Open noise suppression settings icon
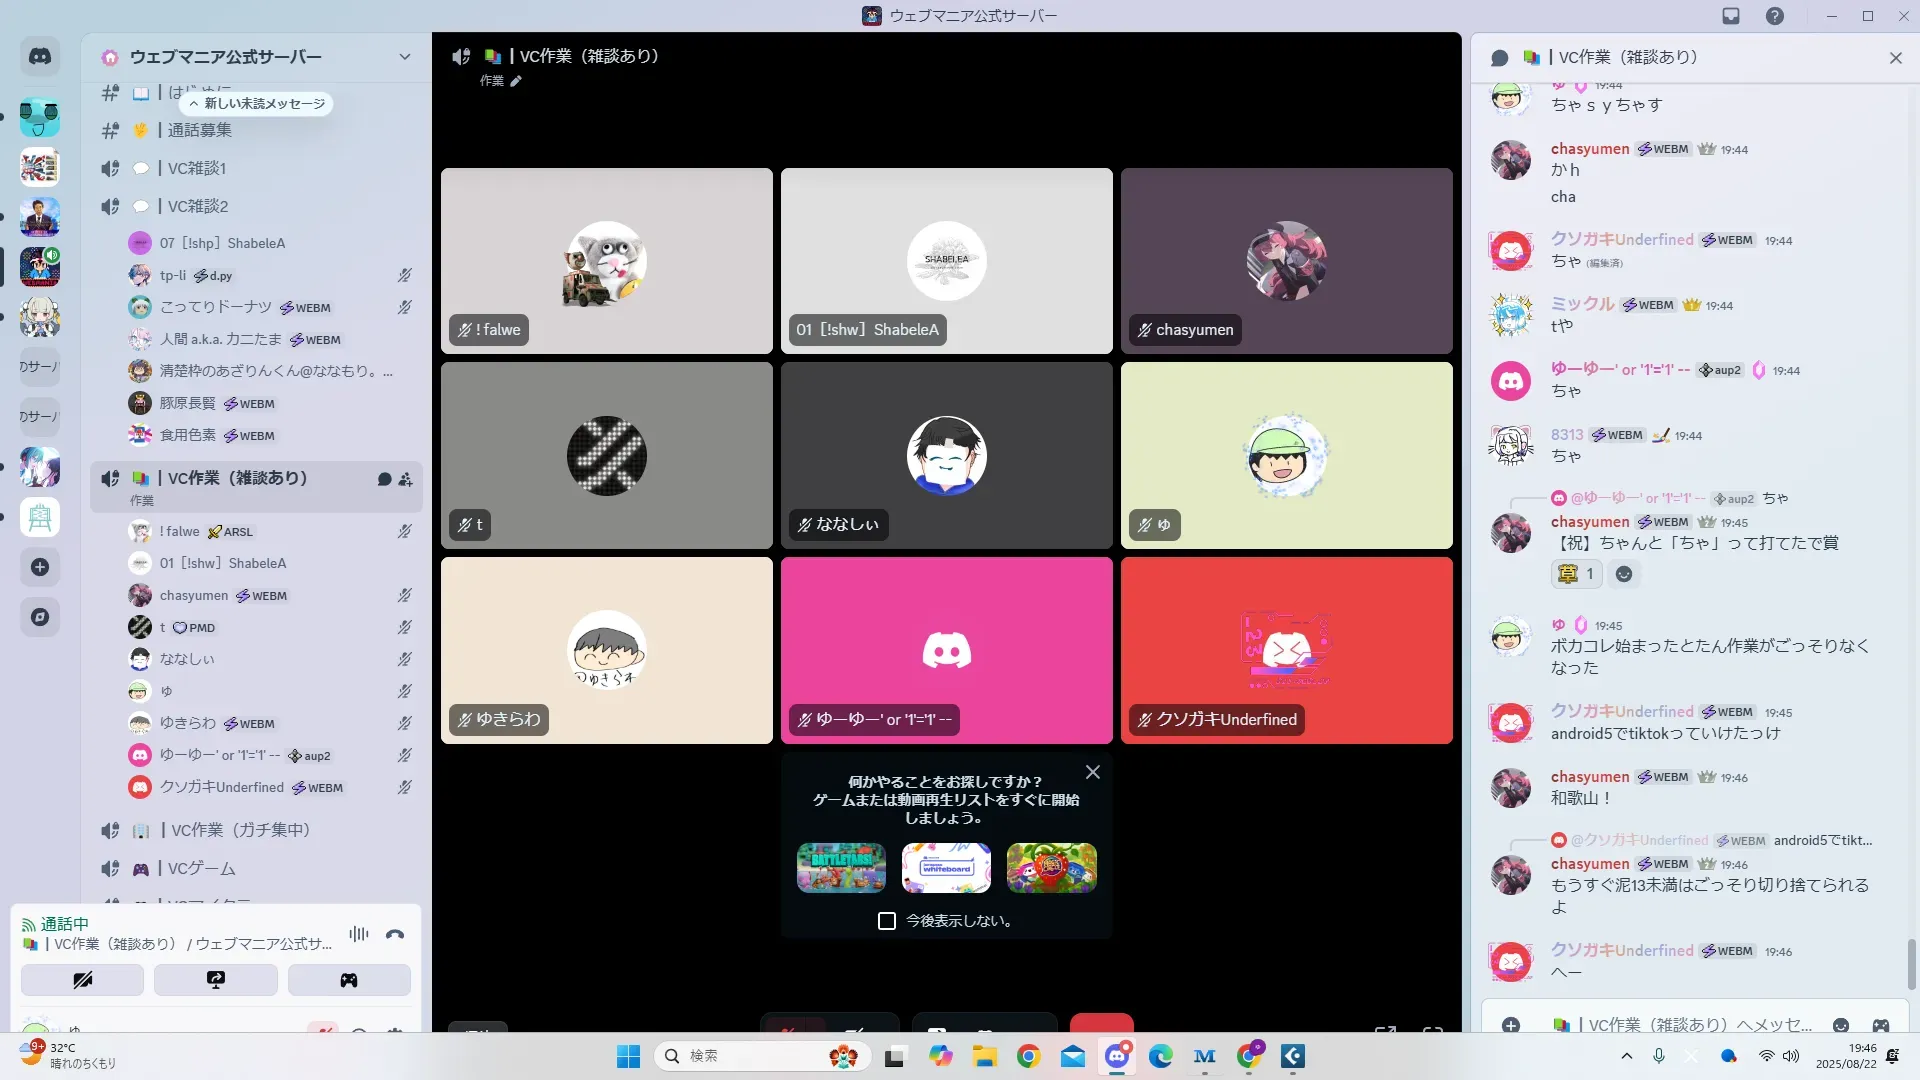 358,935
